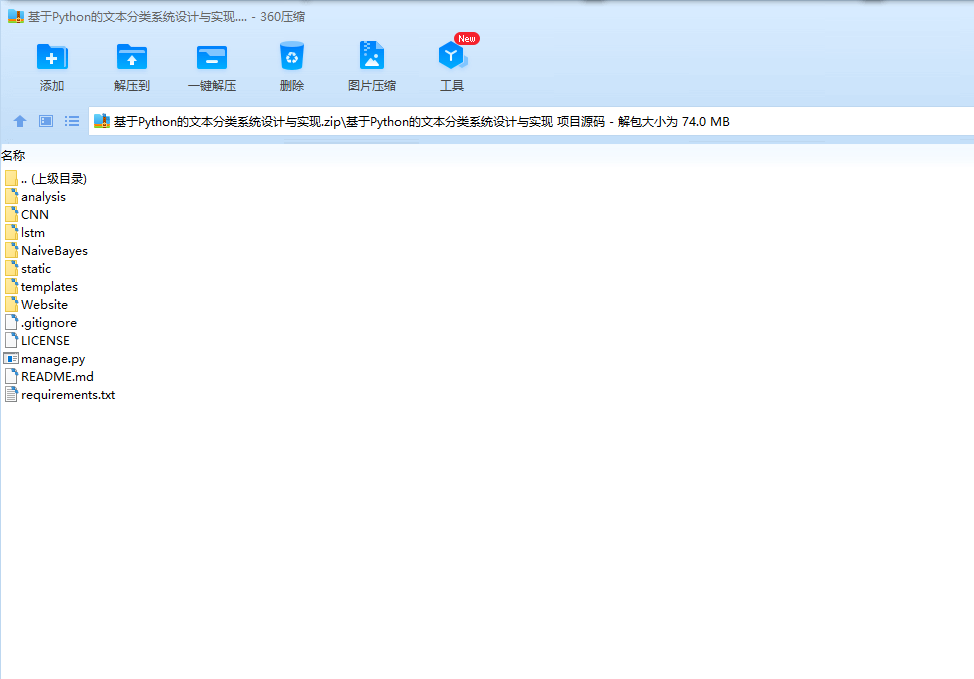Click the static folder icon
Image resolution: width=974 pixels, height=679 pixels.
11,268
